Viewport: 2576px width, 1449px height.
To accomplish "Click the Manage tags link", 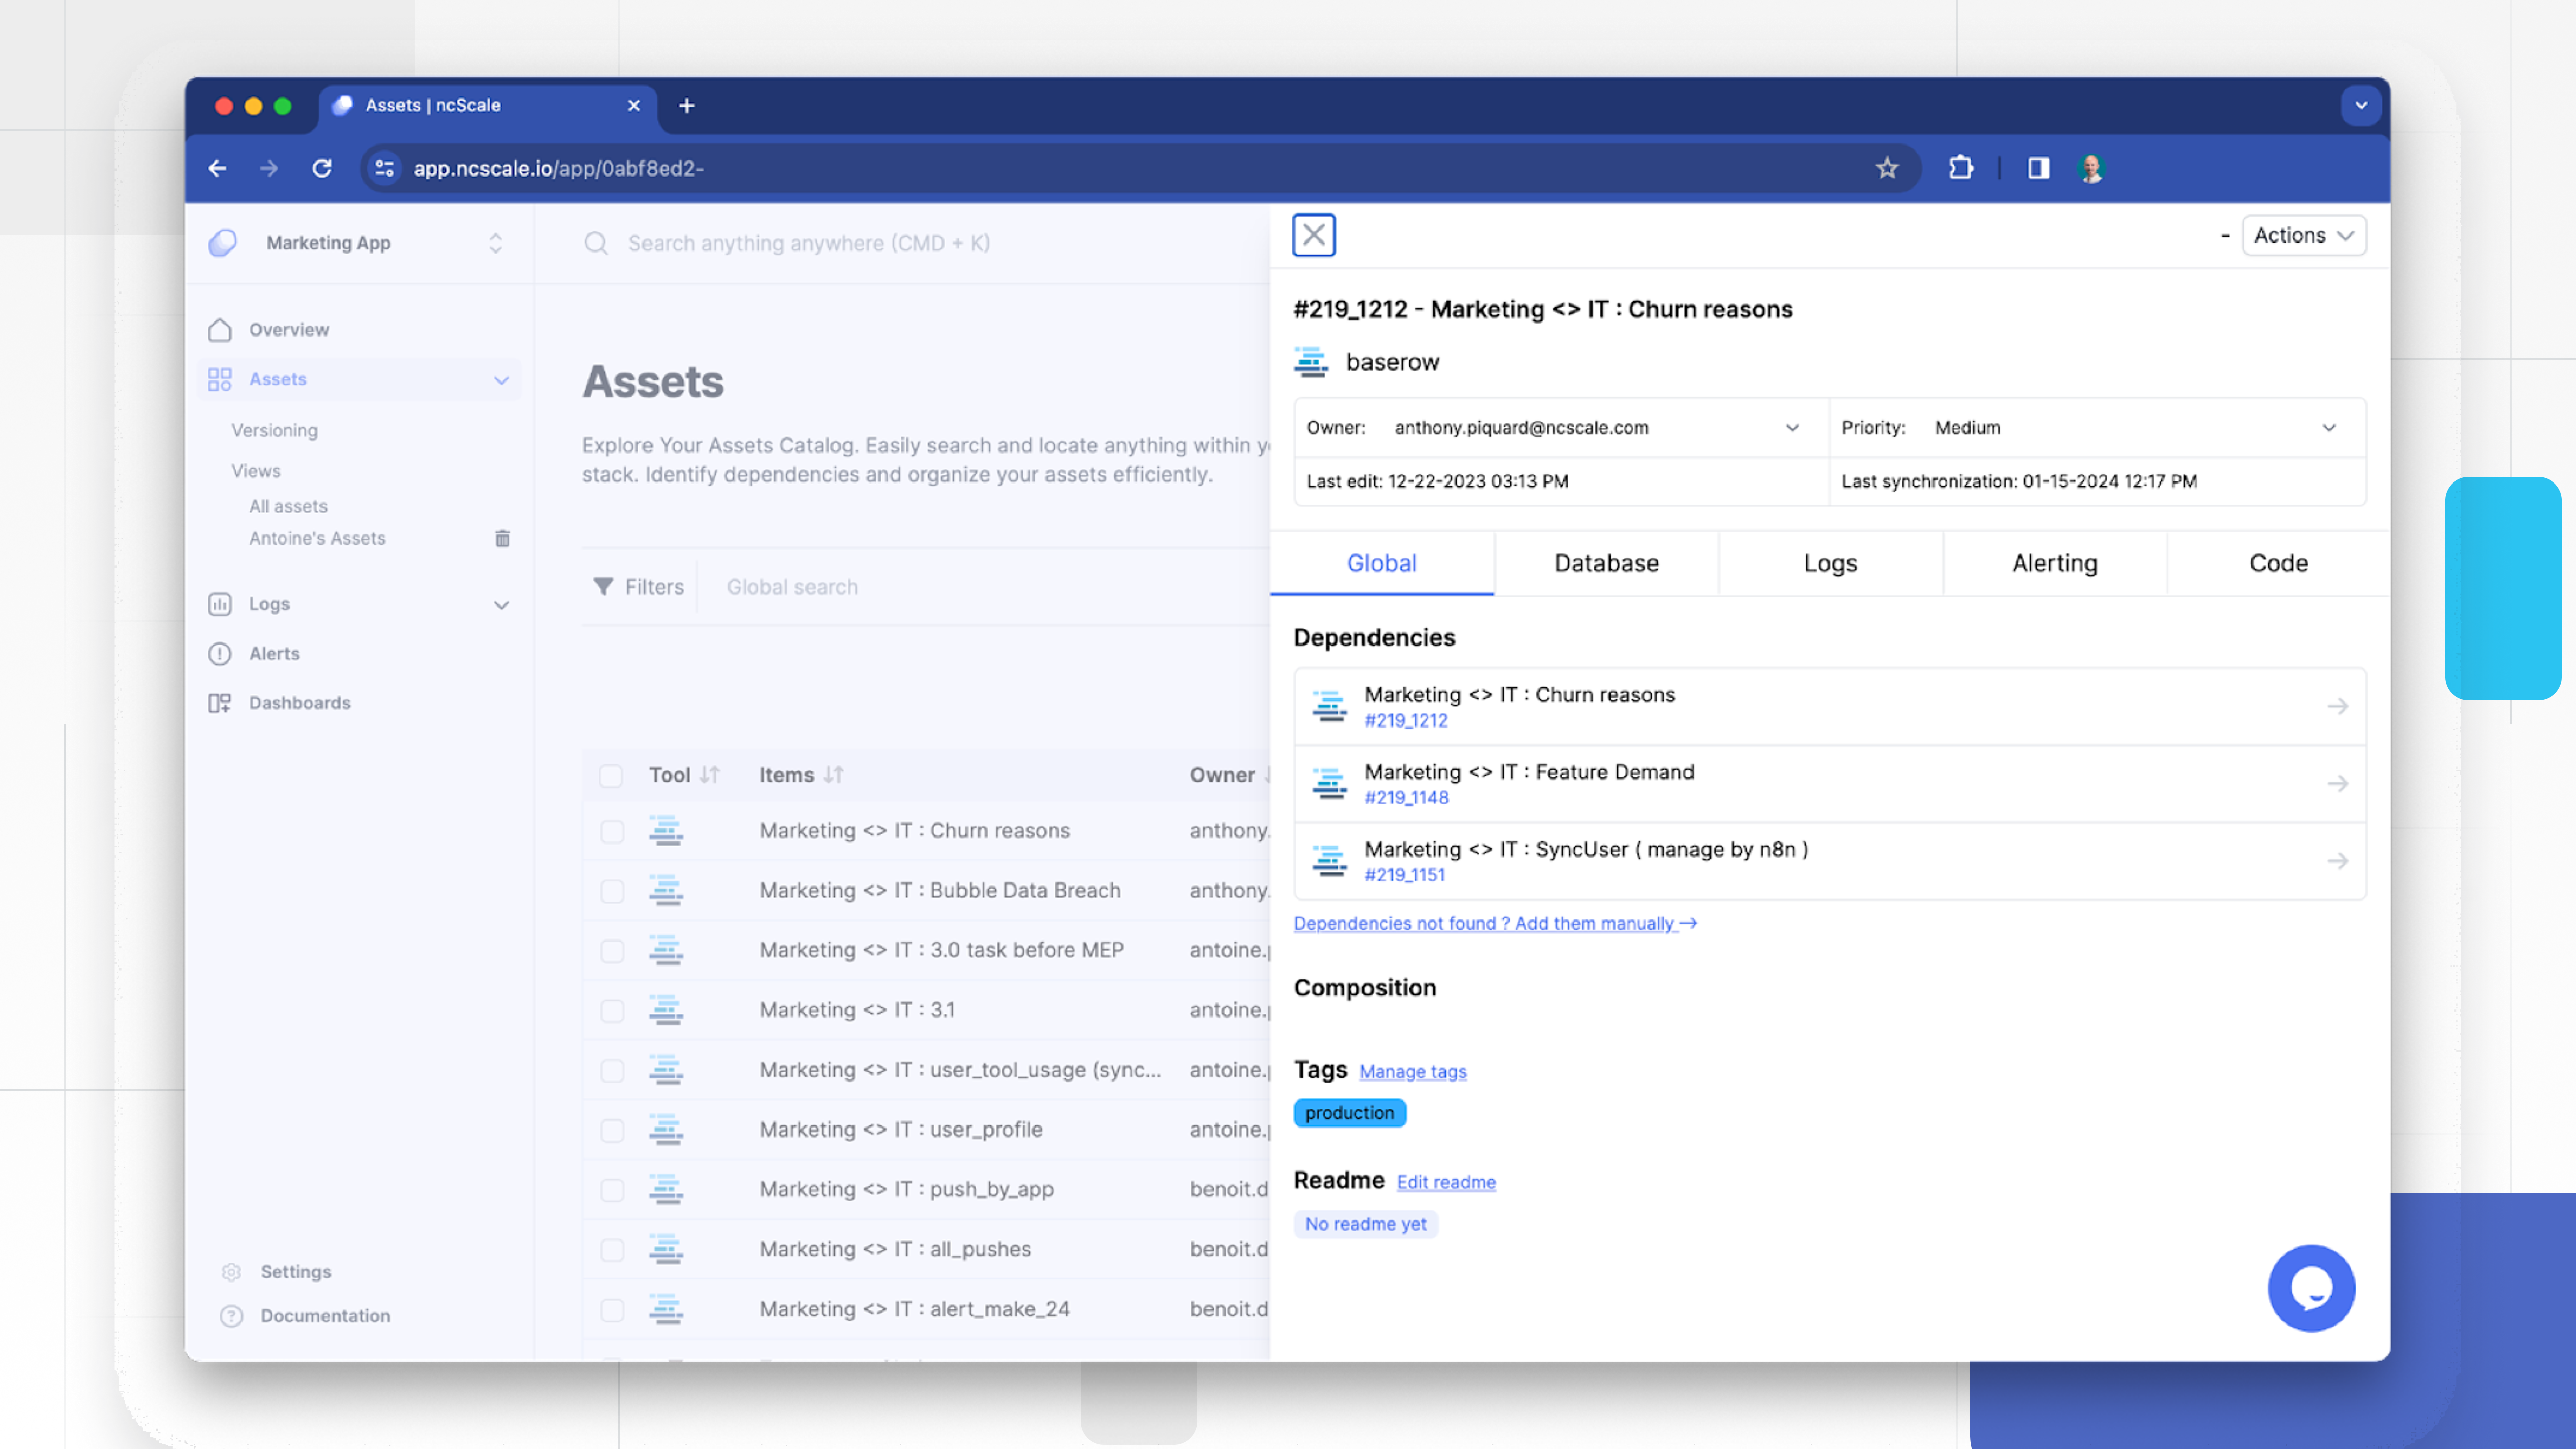I will point(1412,1071).
